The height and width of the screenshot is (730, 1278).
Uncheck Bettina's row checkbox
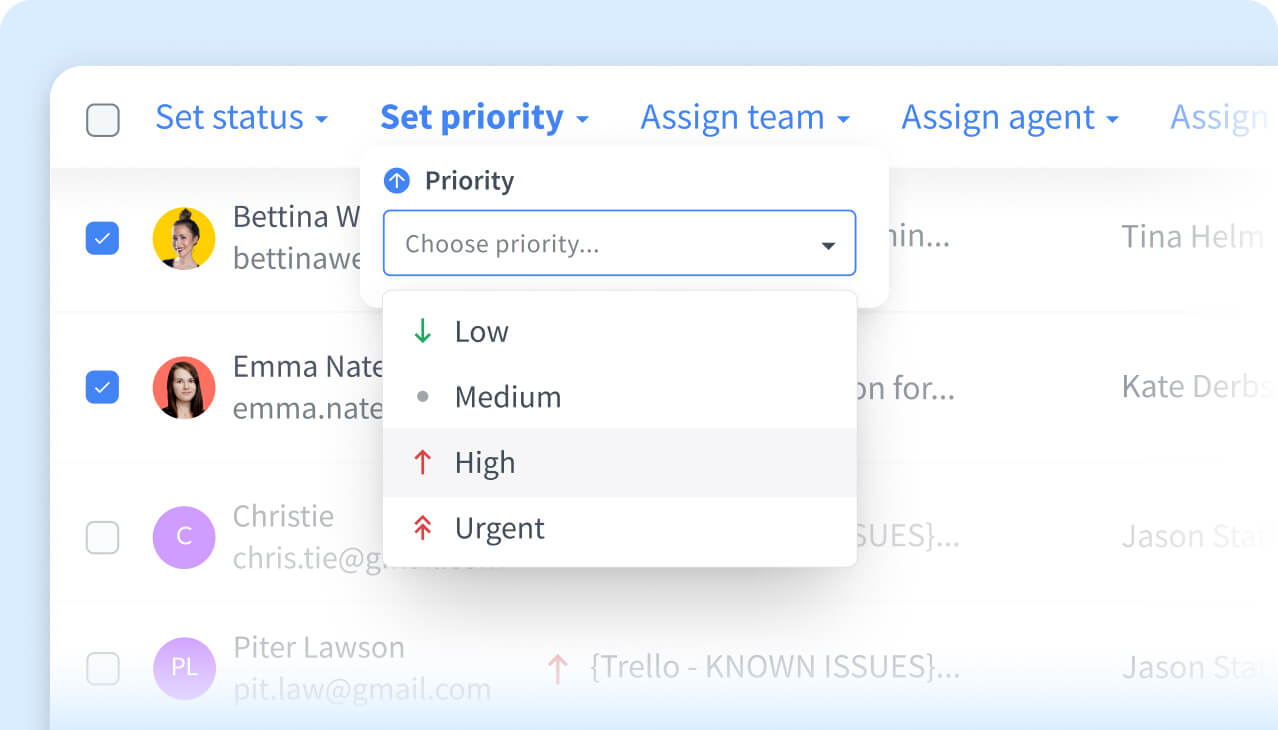[102, 238]
